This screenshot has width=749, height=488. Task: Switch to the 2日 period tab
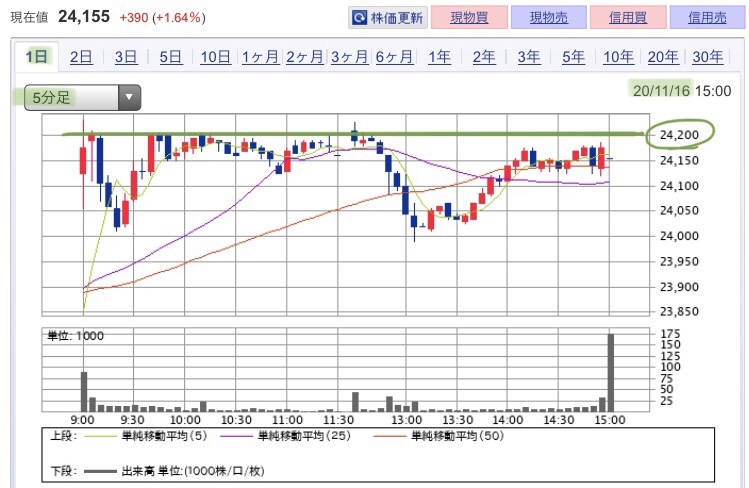coord(81,57)
